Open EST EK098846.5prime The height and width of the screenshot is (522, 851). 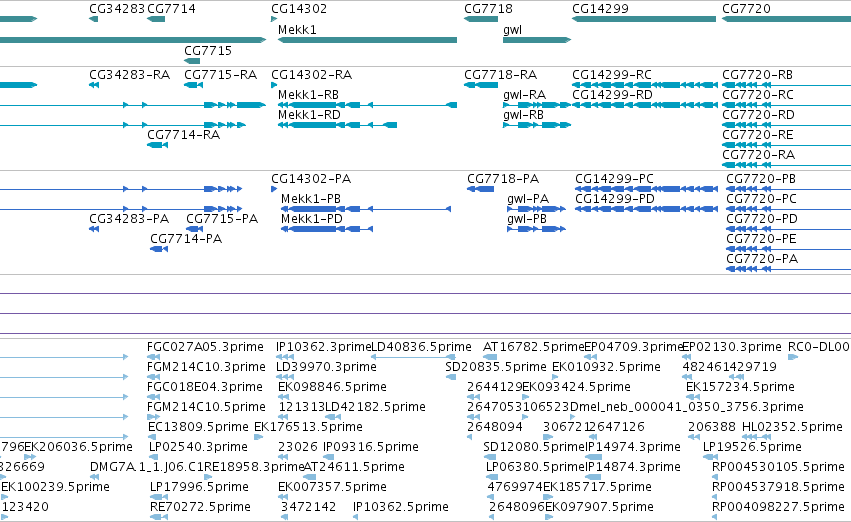point(332,387)
